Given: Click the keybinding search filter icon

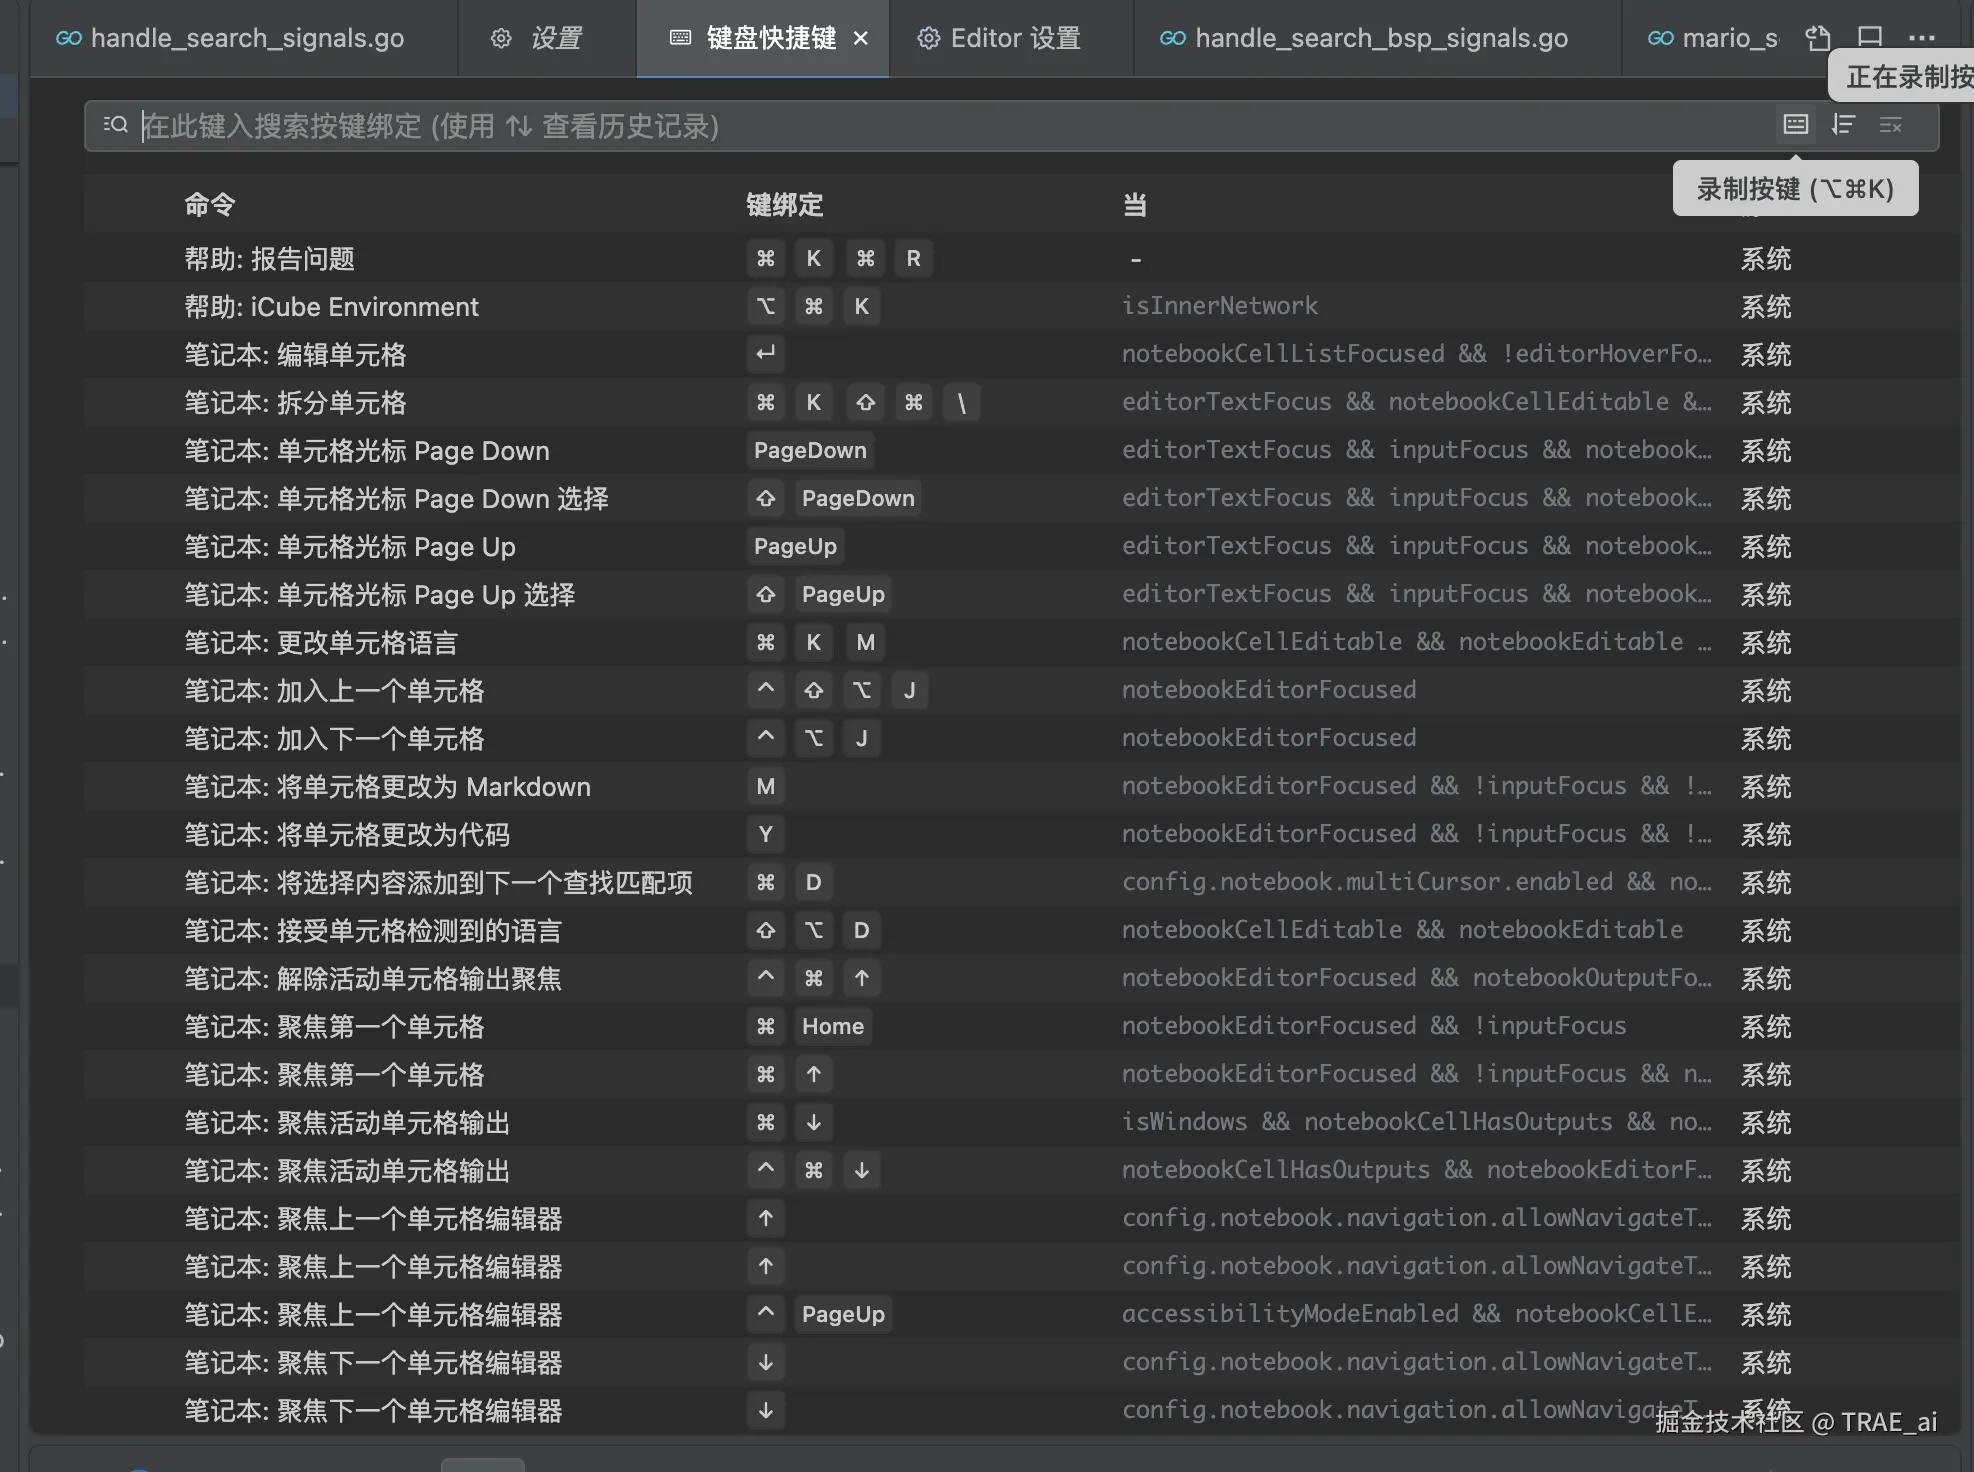Looking at the screenshot, I should (x=116, y=125).
